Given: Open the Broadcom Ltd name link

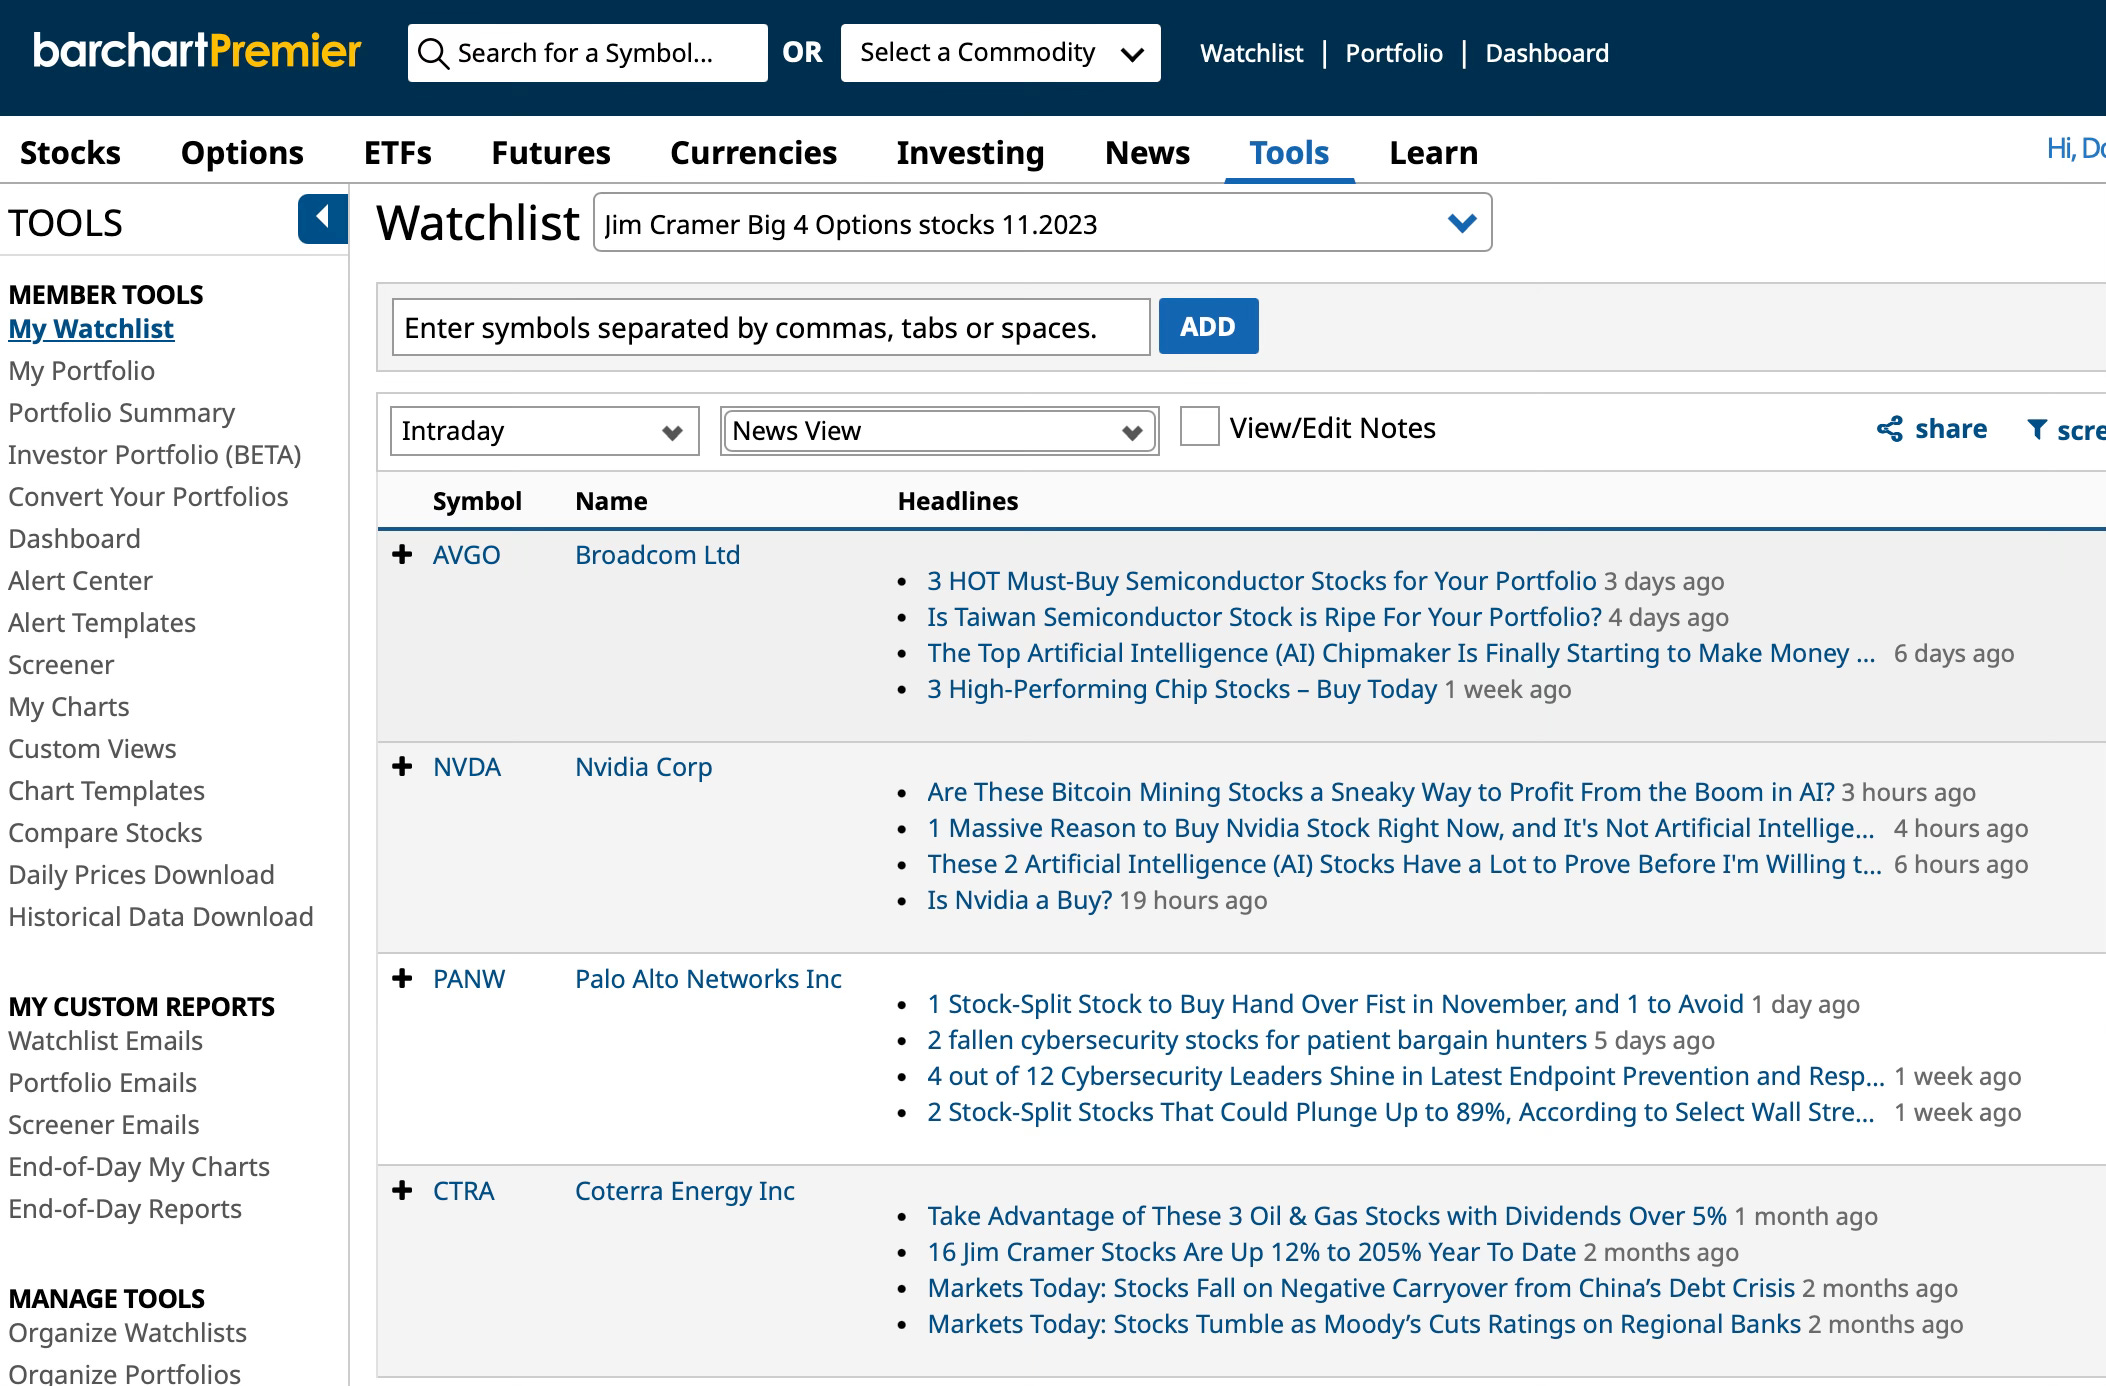Looking at the screenshot, I should click(657, 555).
